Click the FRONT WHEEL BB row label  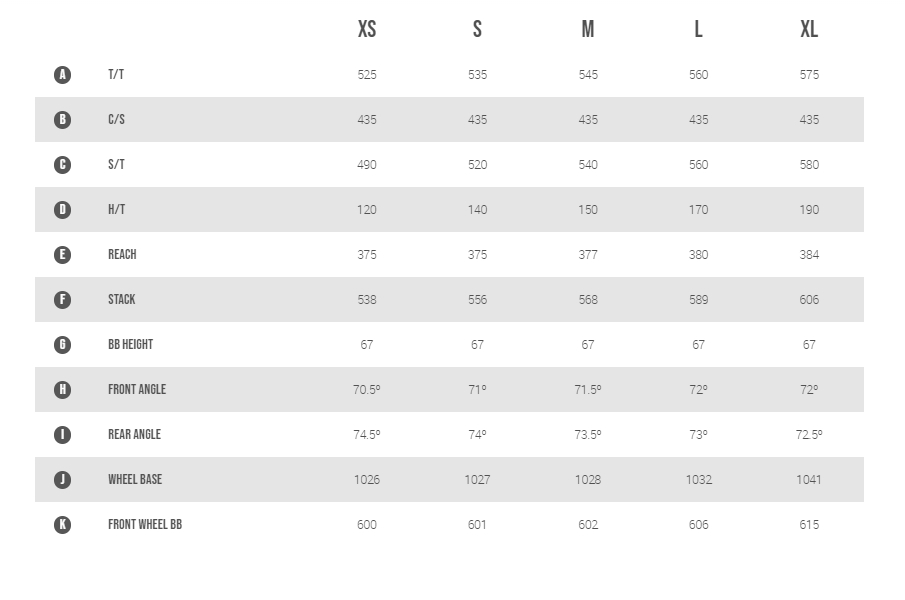[145, 524]
